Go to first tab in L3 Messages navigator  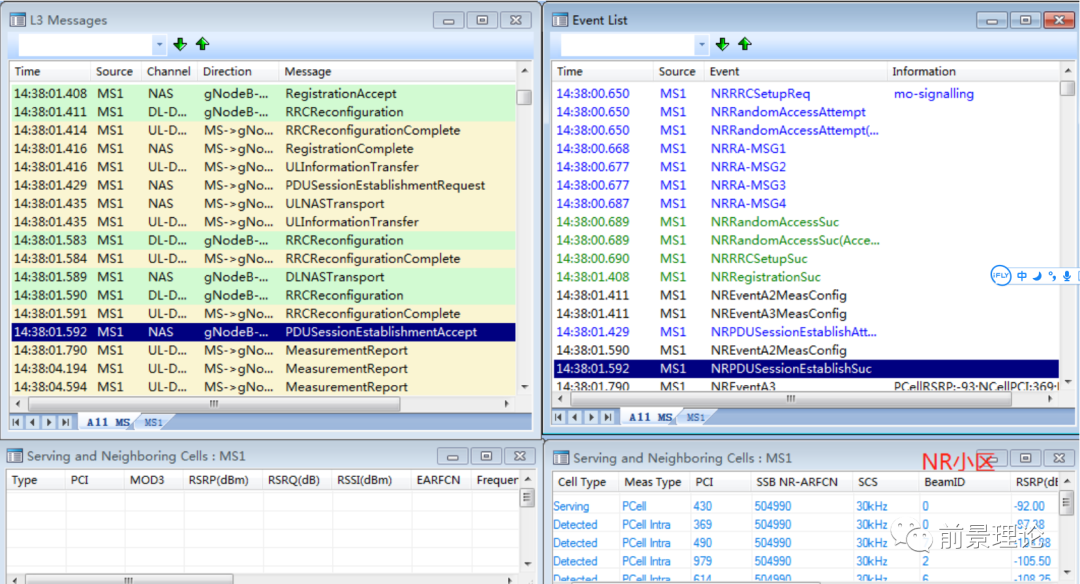point(16,422)
